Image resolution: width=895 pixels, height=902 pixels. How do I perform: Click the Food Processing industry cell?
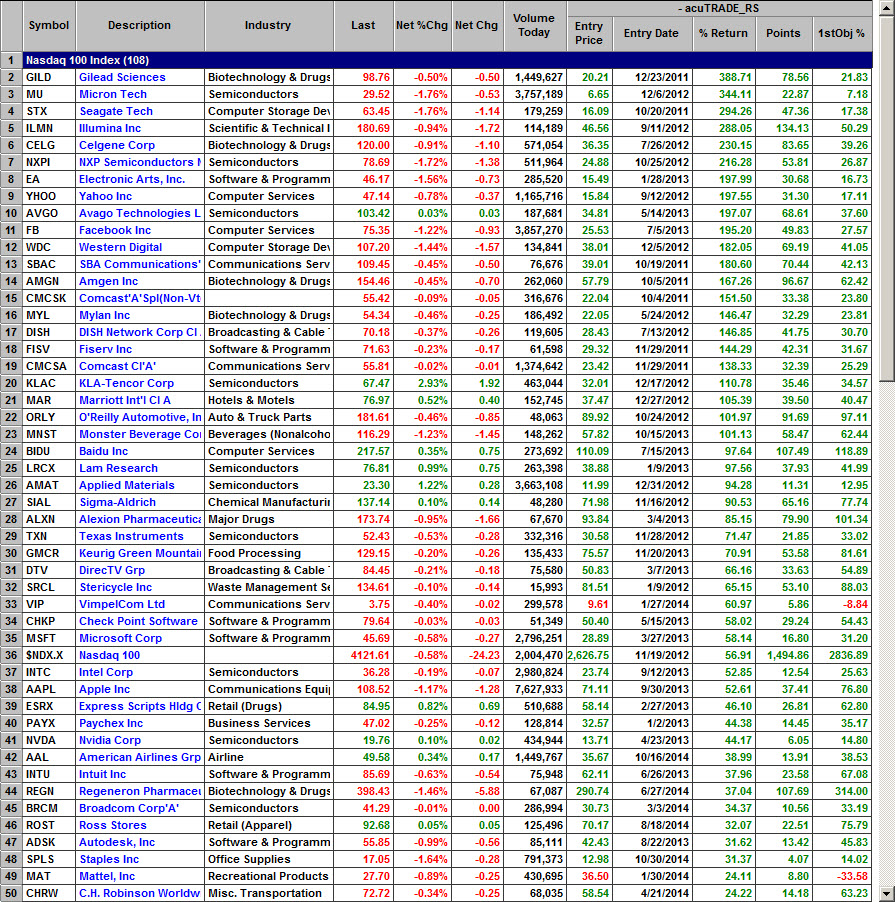point(269,553)
